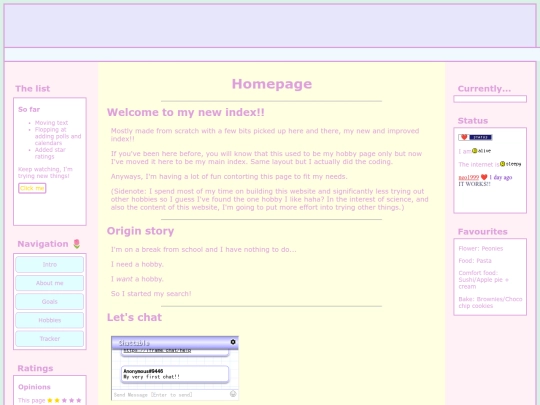
Task: Click 'Flopping at adding polls and calendars' item
Action: point(58,136)
